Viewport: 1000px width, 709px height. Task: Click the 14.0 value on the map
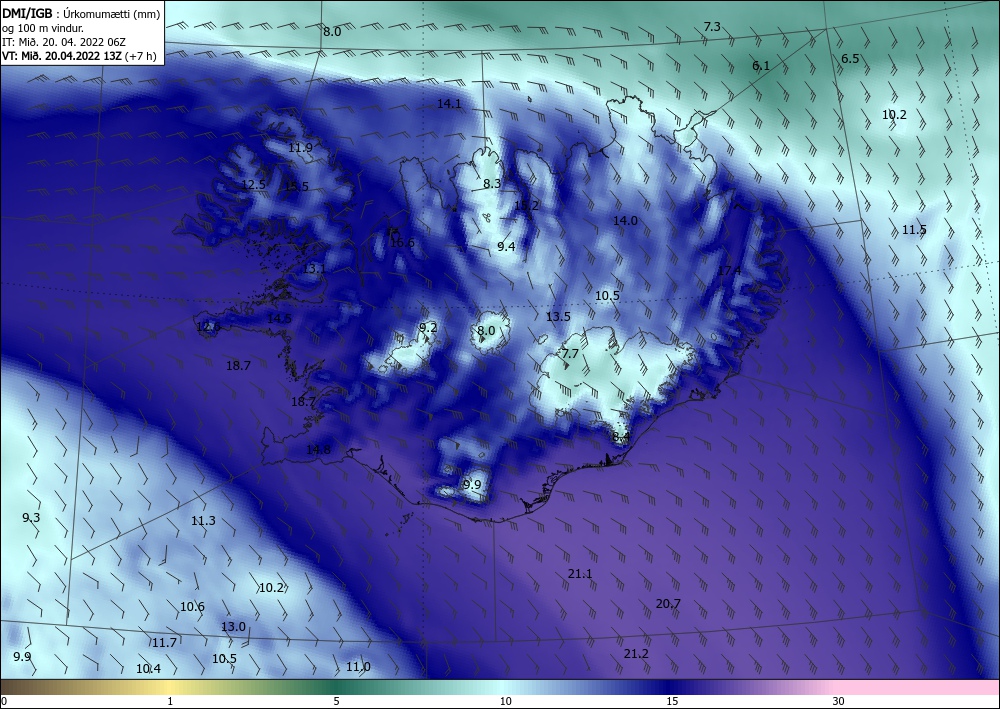(625, 221)
